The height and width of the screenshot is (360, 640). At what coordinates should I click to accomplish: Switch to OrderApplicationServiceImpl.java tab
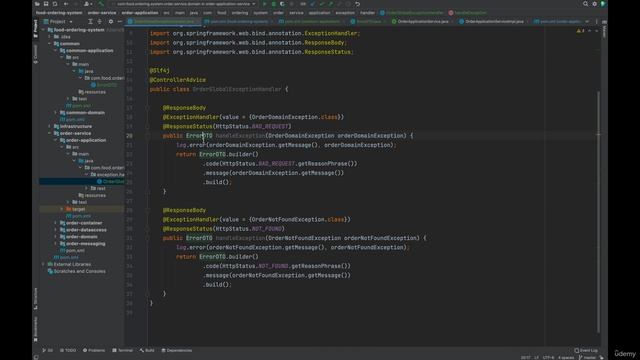494,21
